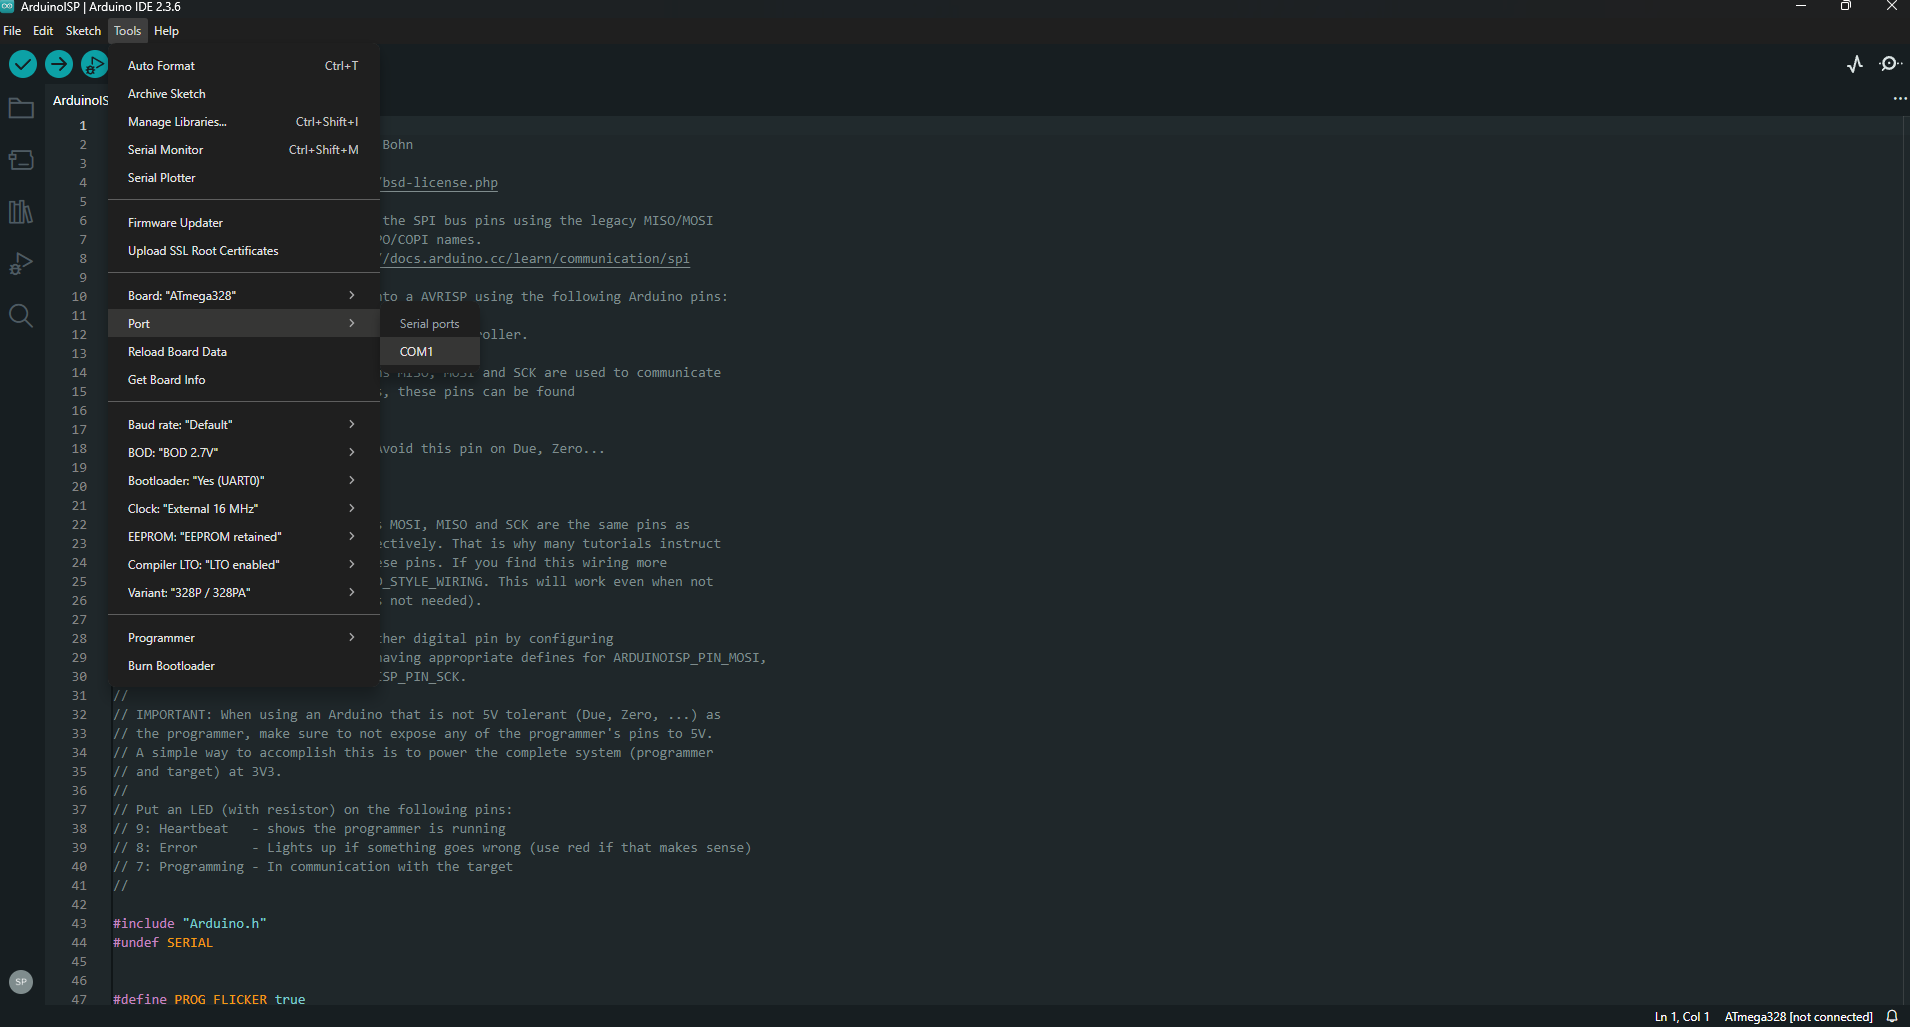Open the bsd-license.php link

coord(439,183)
